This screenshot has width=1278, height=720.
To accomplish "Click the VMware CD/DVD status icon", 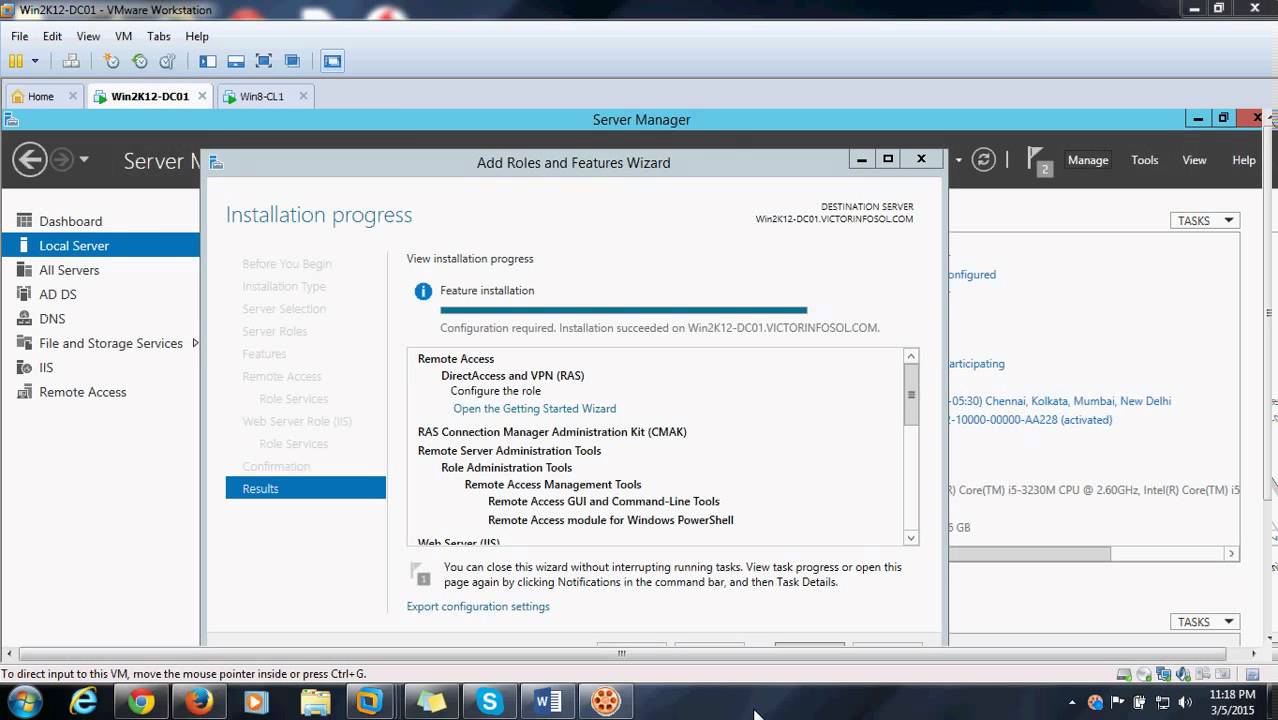I will tap(1144, 675).
